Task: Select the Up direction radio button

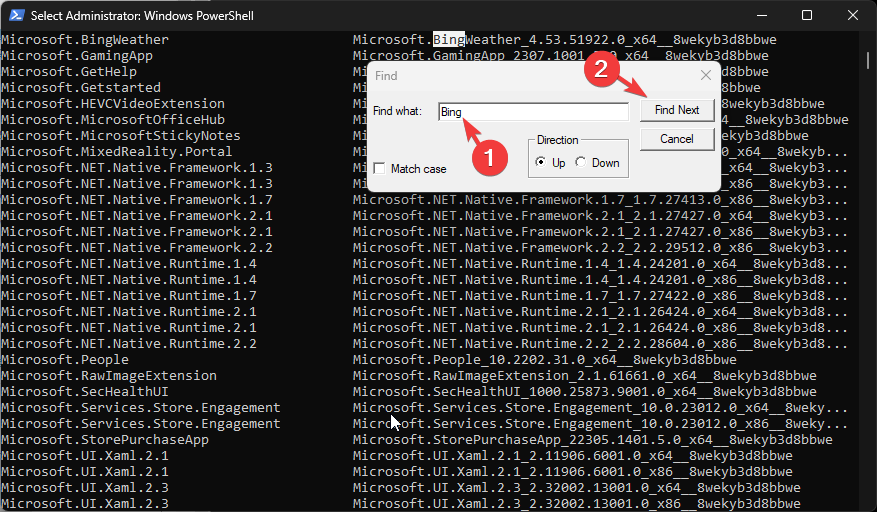Action: (x=540, y=162)
